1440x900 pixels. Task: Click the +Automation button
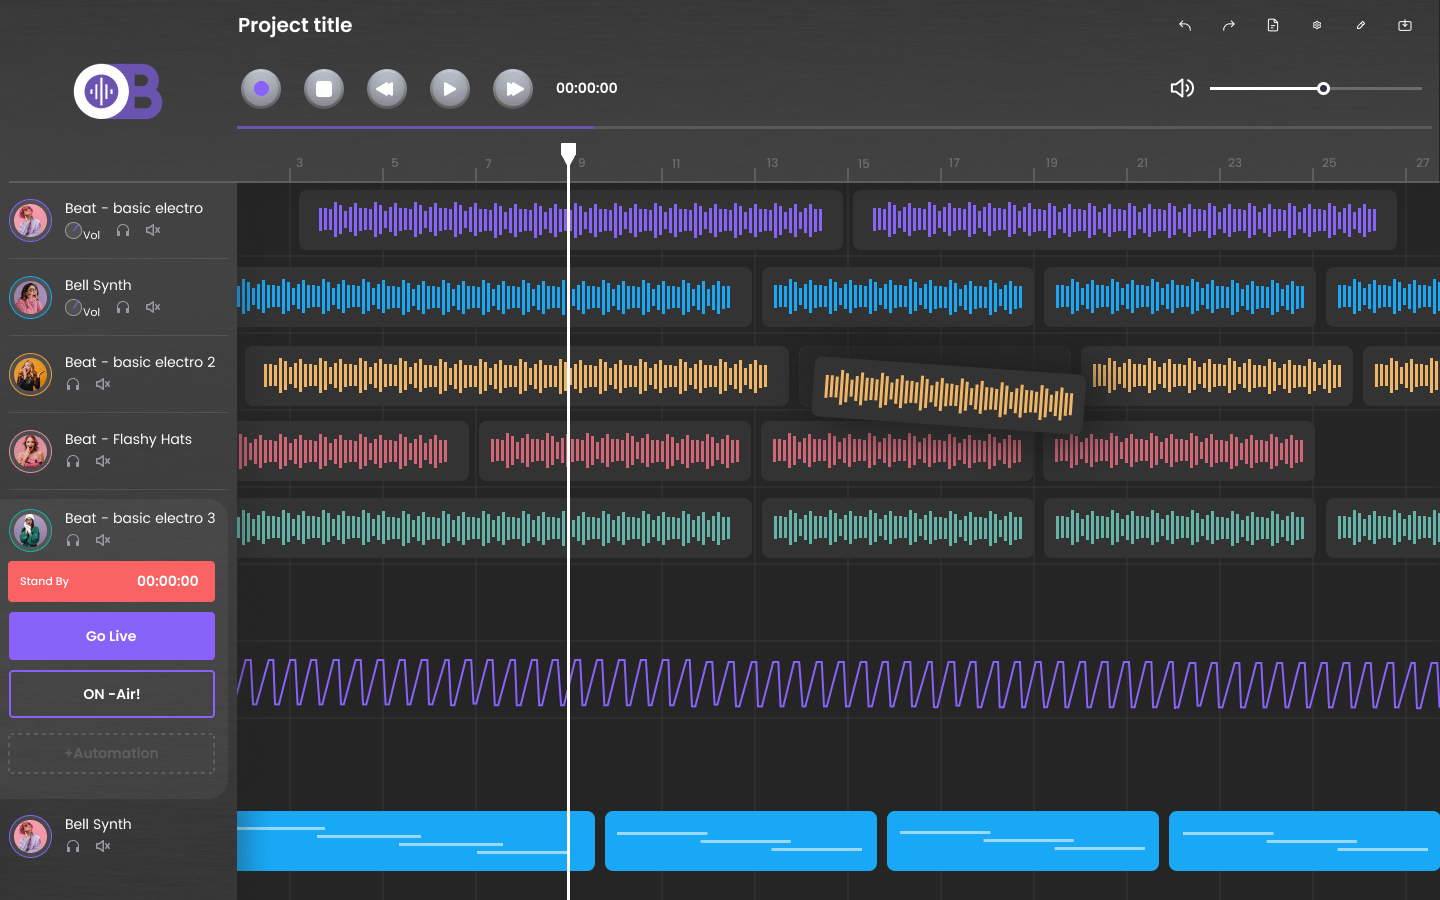coord(112,753)
